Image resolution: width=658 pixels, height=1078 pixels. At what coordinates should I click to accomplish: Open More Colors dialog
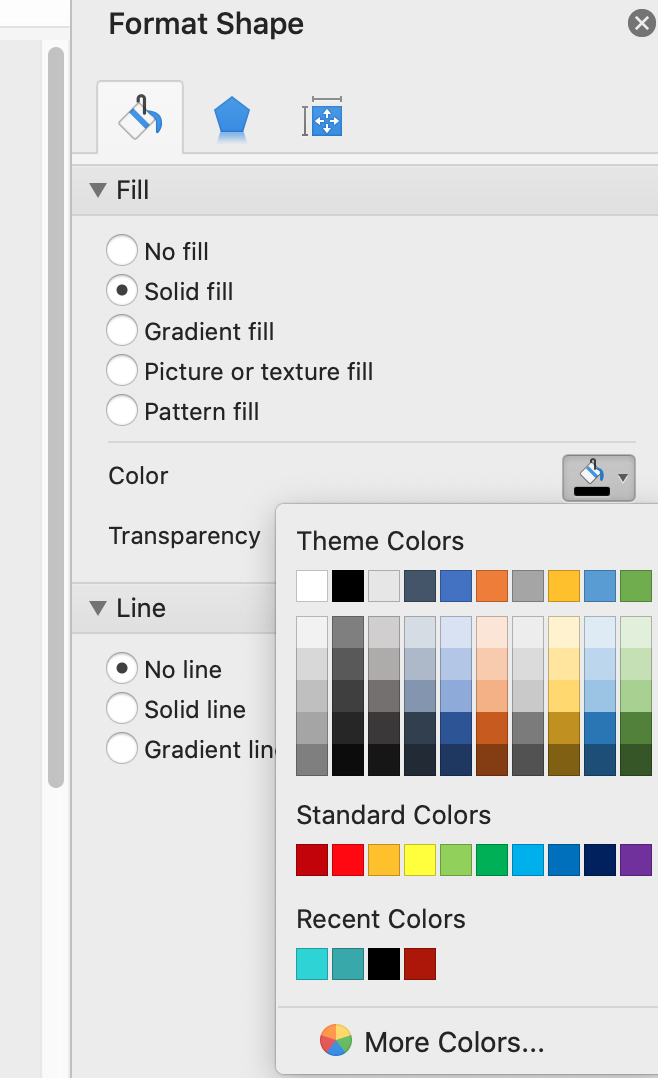pyautogui.click(x=454, y=1043)
